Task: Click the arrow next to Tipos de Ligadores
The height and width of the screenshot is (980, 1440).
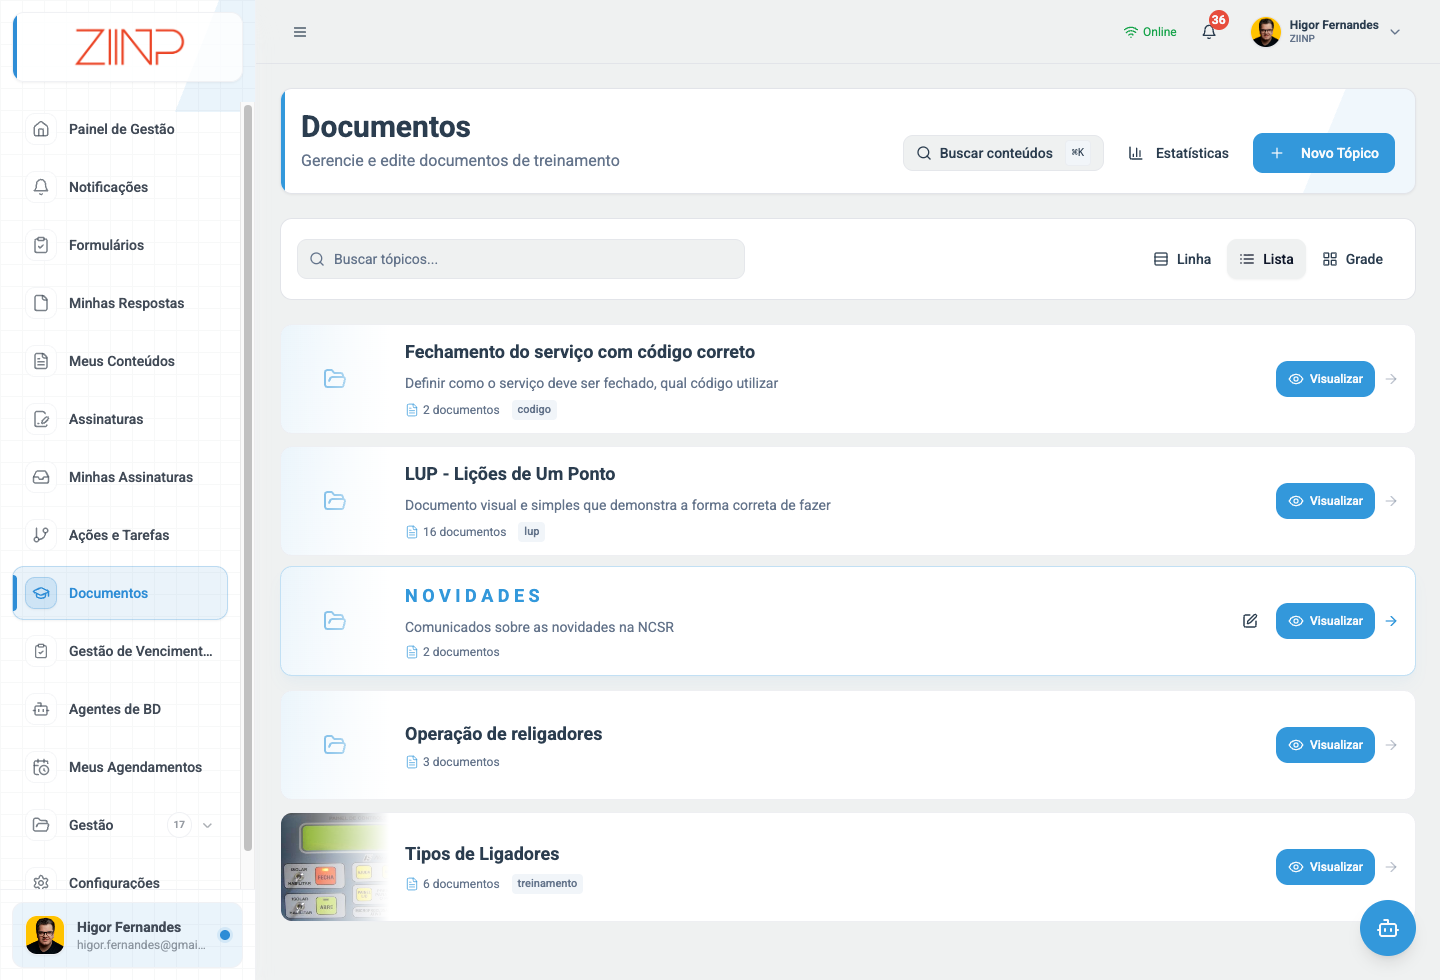Action: (1392, 867)
